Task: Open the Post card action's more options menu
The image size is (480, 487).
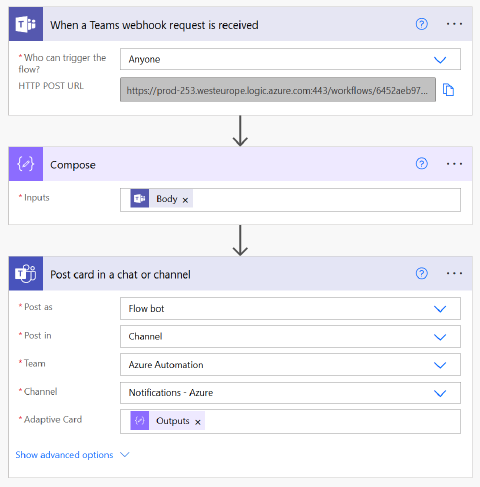Action: pos(454,273)
